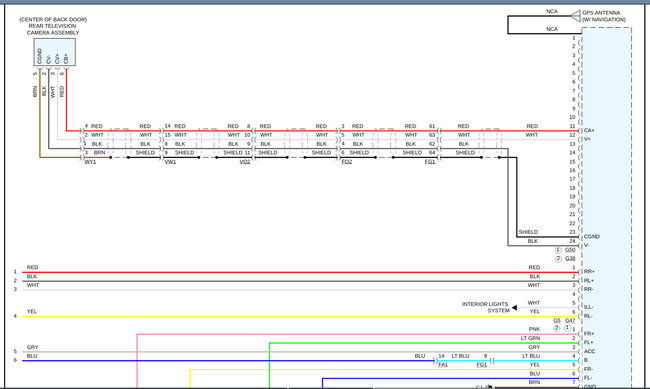Click the CGND terminal at pin 23
This screenshot has width=650, height=389.
click(x=592, y=236)
